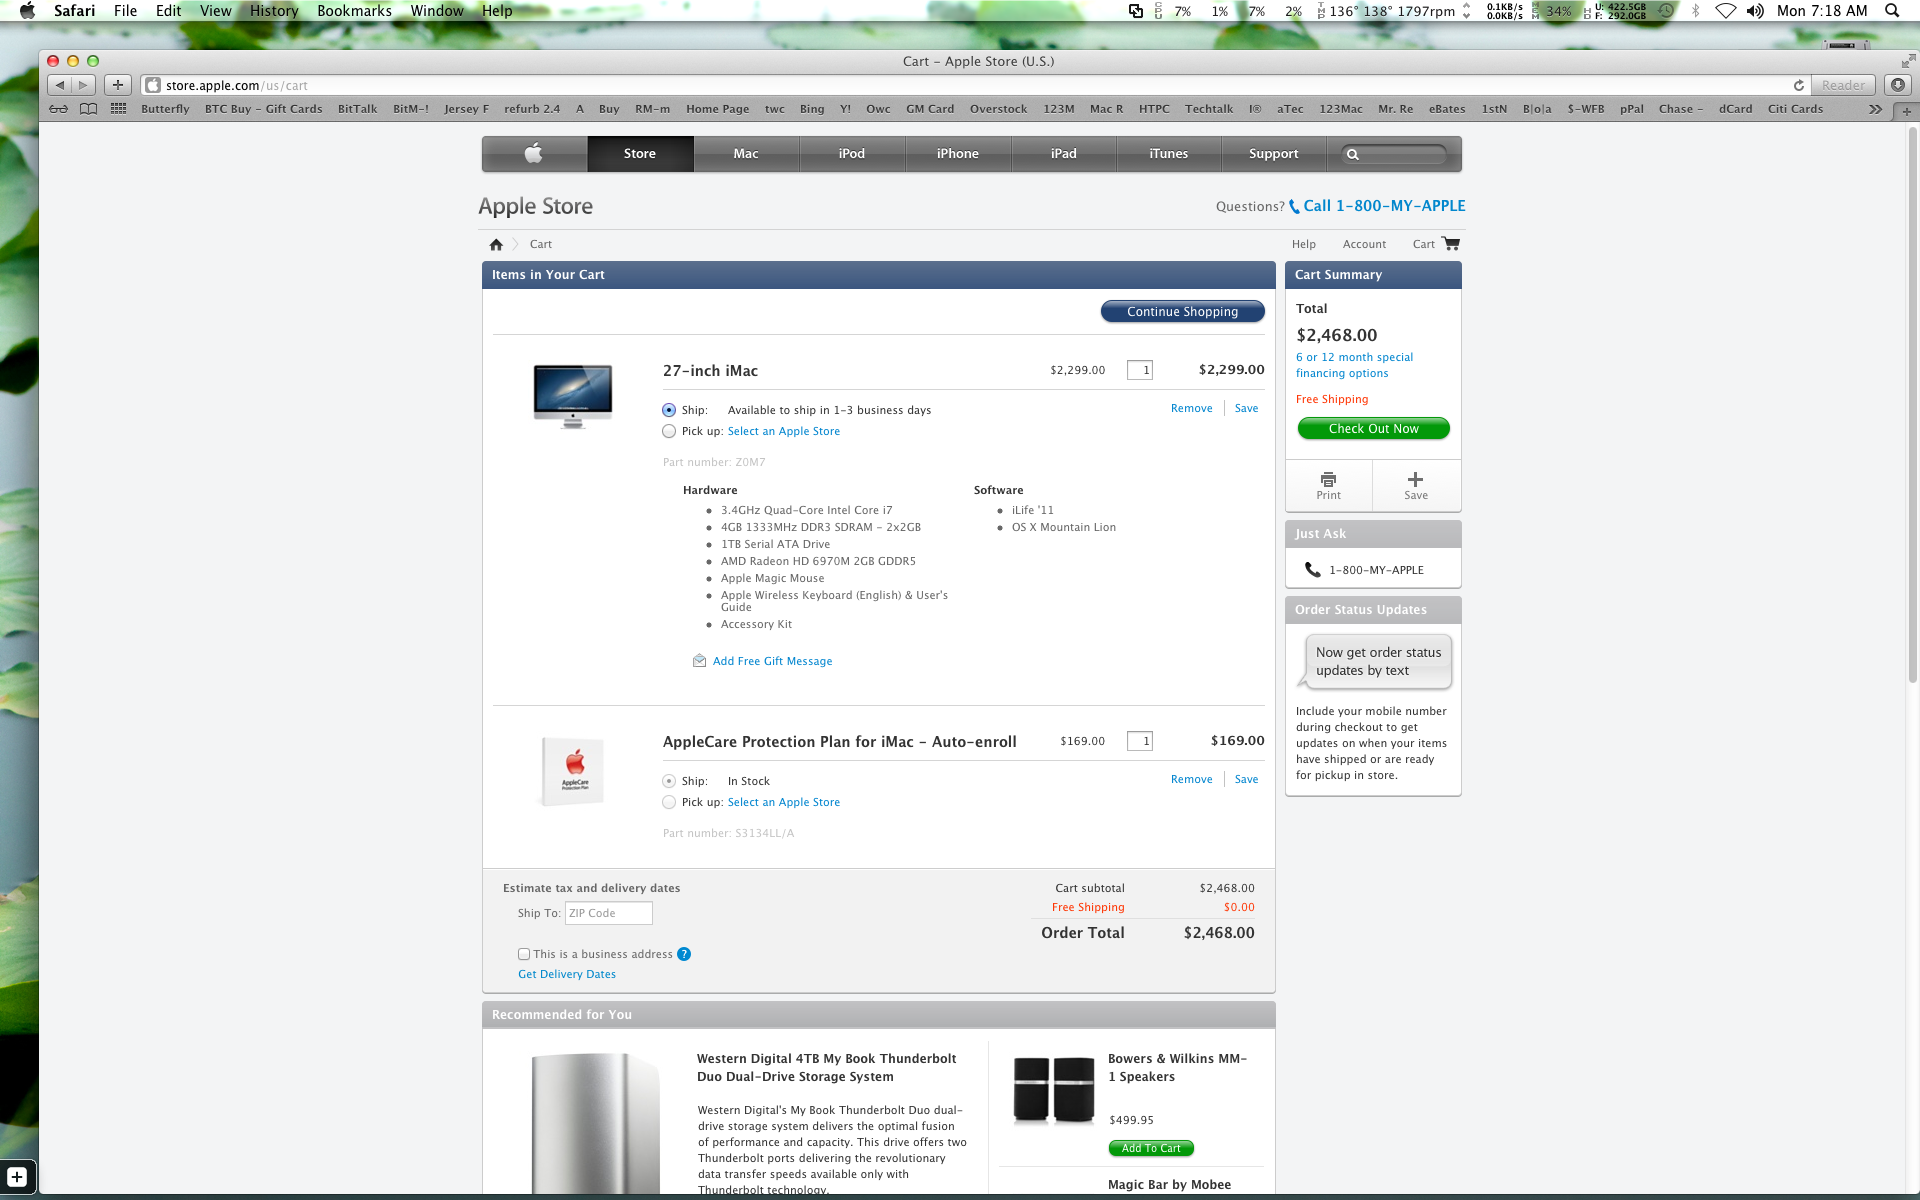Select the Pick up radio for 27-inch iMac
Screen dimensions: 1920x1200
[x=669, y=431]
